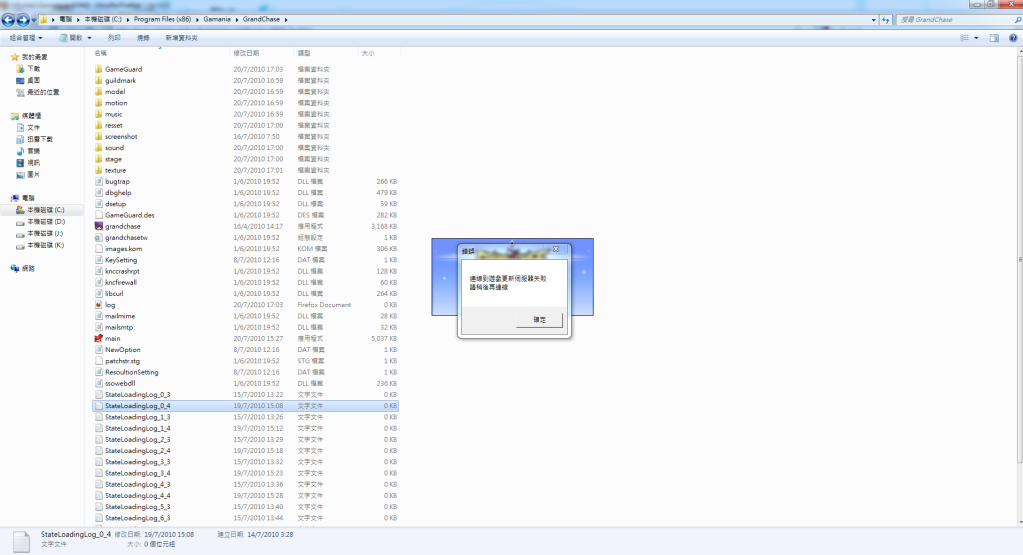The width and height of the screenshot is (1023, 555).
Task: Click the log Firefox document icon
Action: [x=99, y=305]
